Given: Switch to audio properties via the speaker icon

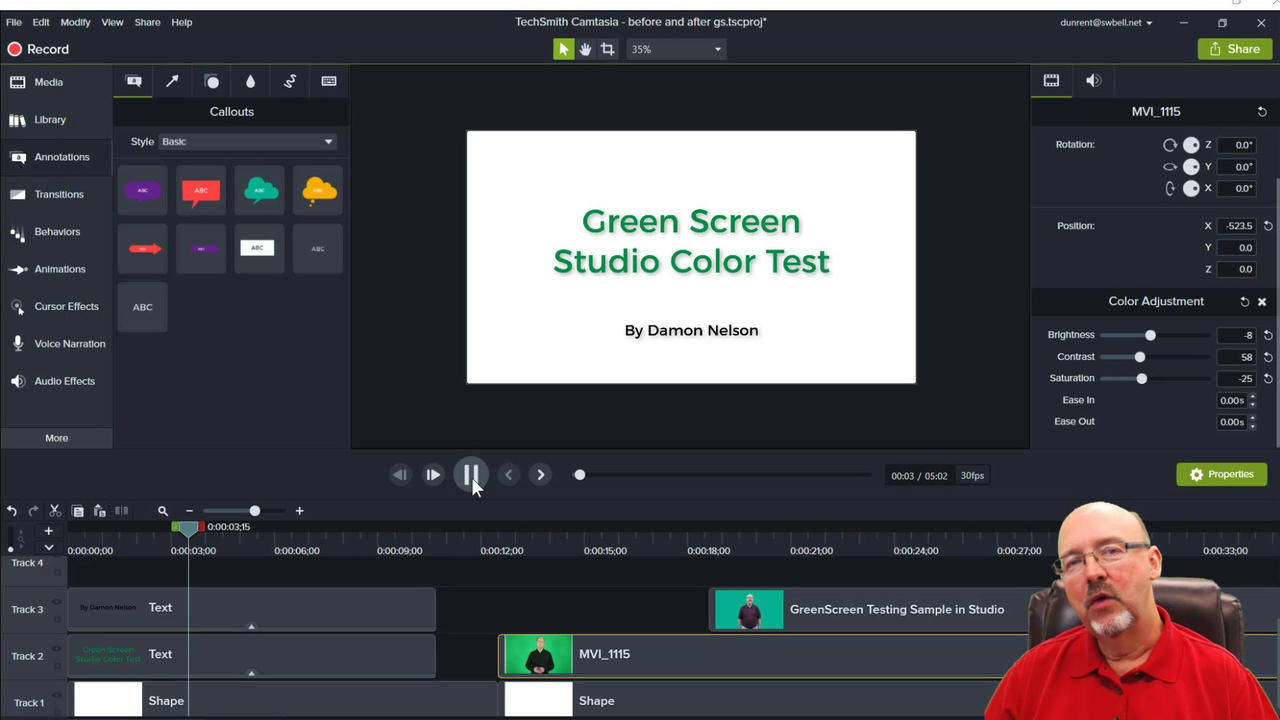Looking at the screenshot, I should click(1093, 81).
